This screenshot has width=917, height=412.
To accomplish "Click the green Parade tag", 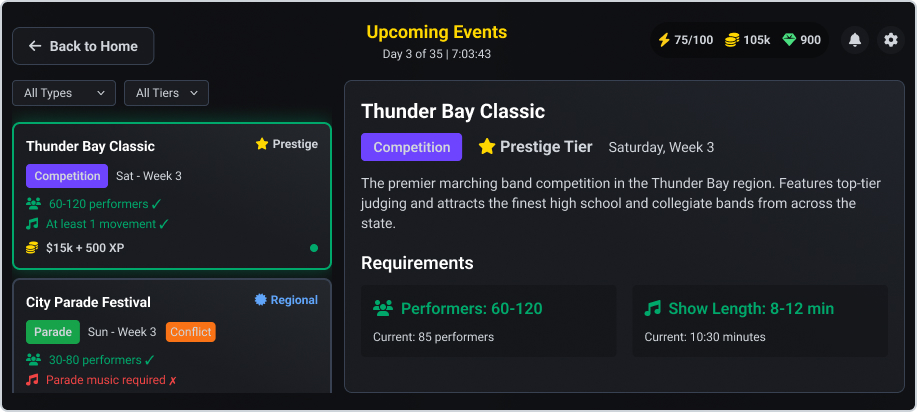I will (53, 332).
